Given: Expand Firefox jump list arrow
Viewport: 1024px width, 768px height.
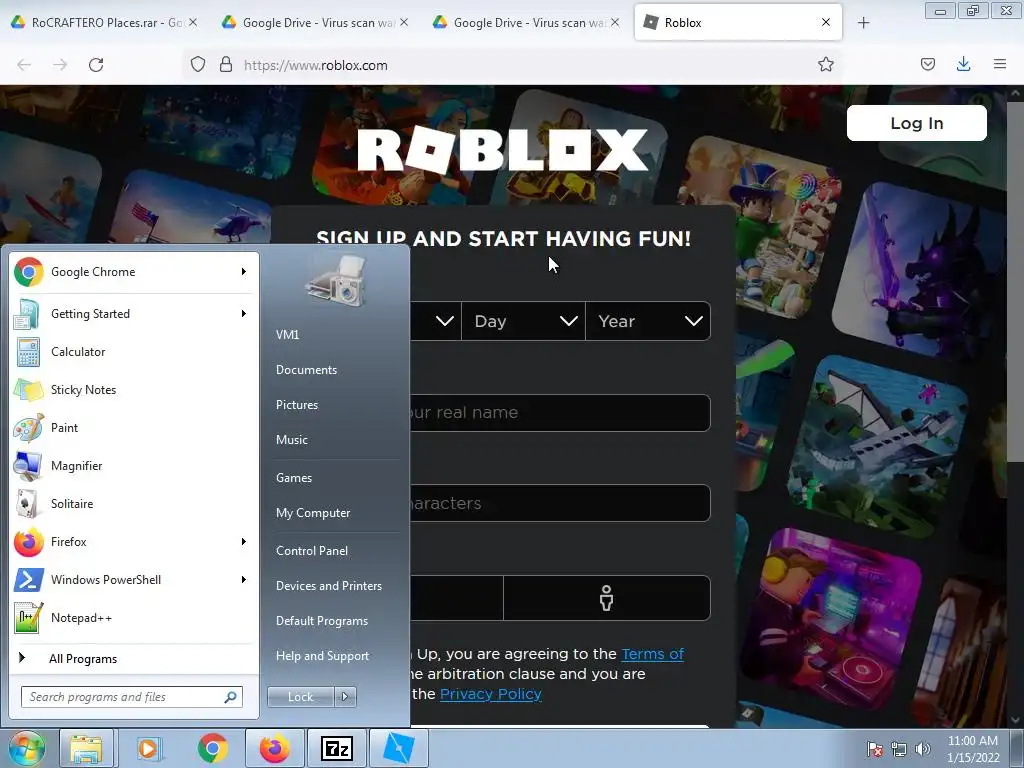Looking at the screenshot, I should pyautogui.click(x=244, y=541).
